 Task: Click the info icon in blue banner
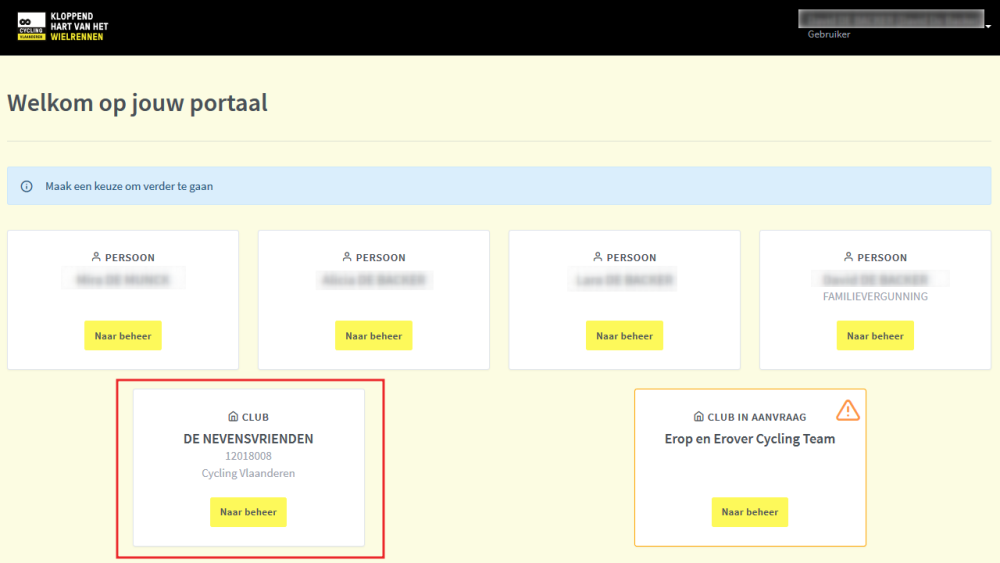click(26, 186)
